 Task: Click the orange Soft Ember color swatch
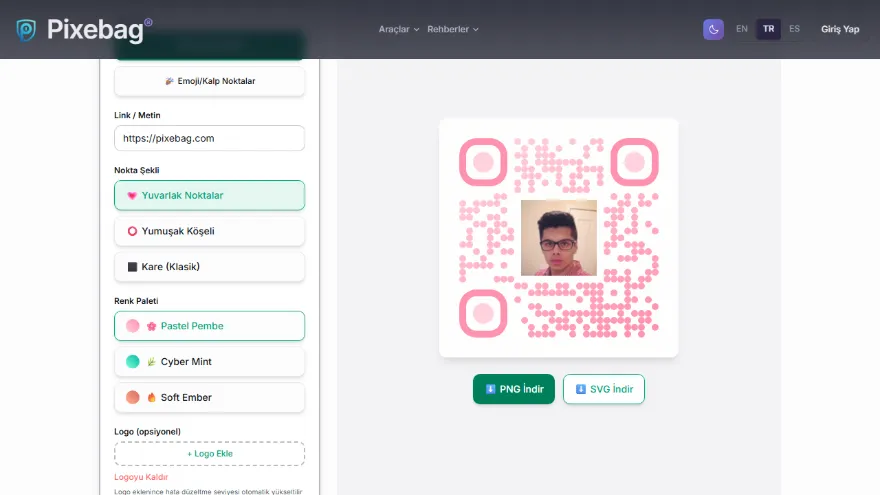coord(132,397)
